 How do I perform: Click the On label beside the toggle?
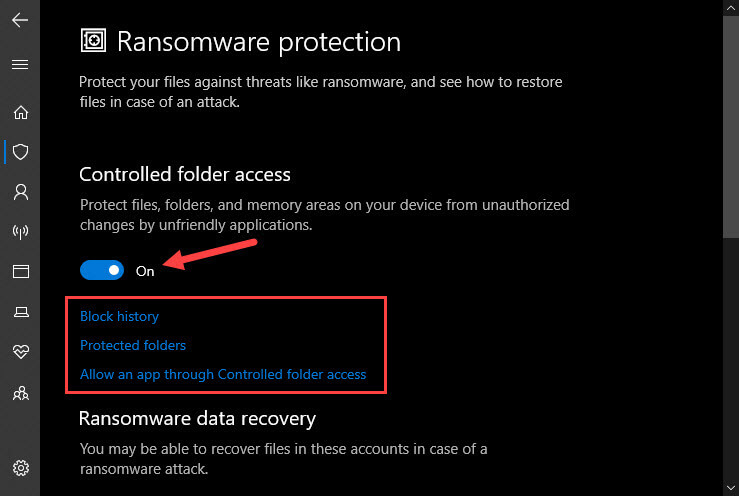tap(145, 271)
